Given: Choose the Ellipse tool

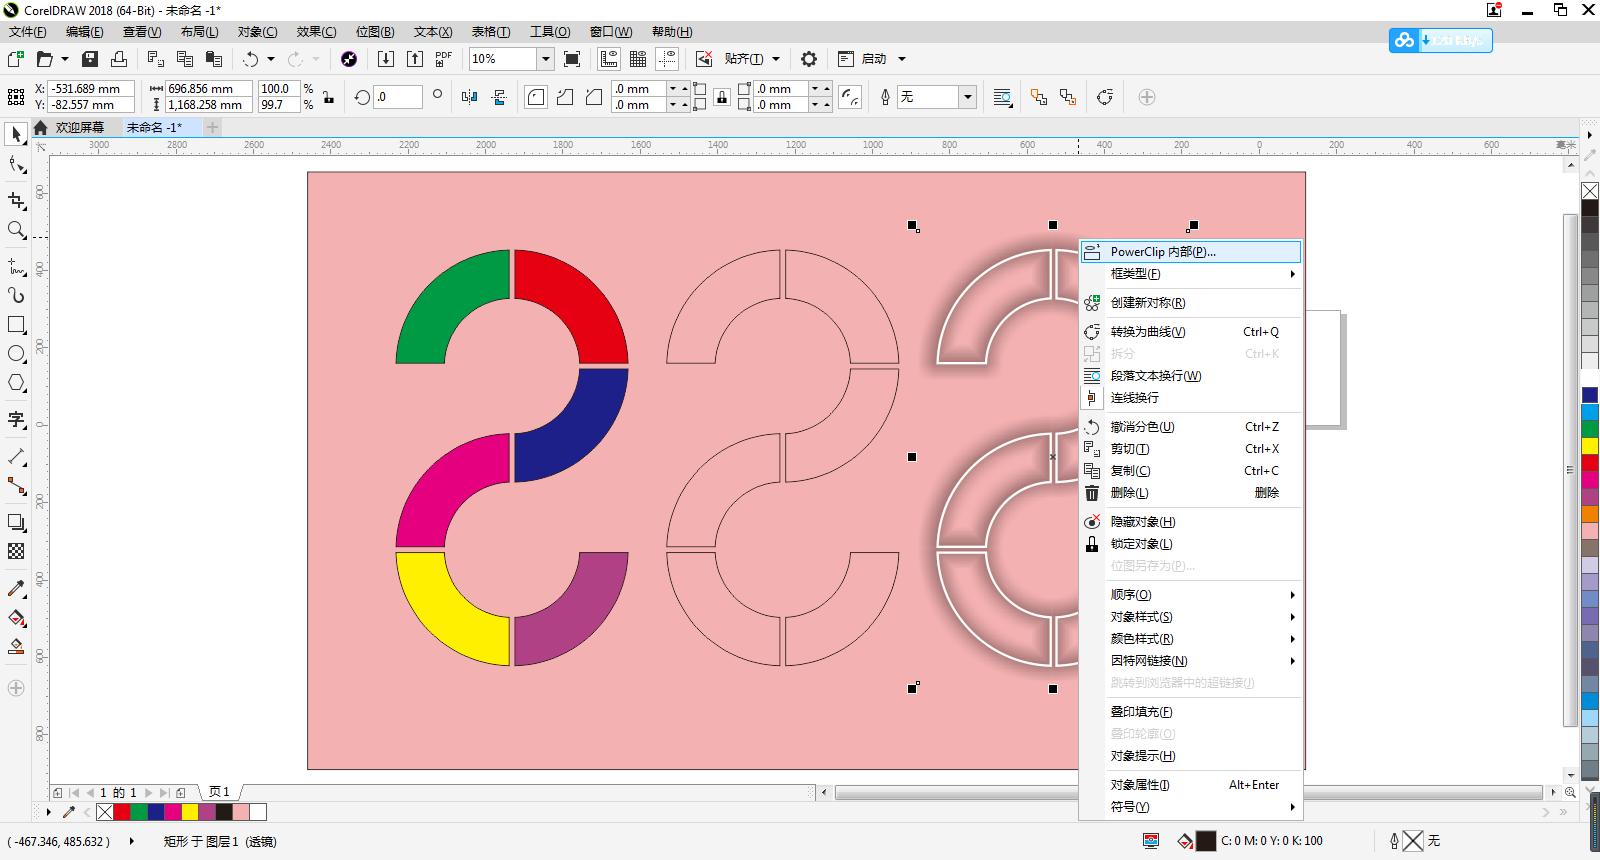Looking at the screenshot, I should [x=16, y=354].
